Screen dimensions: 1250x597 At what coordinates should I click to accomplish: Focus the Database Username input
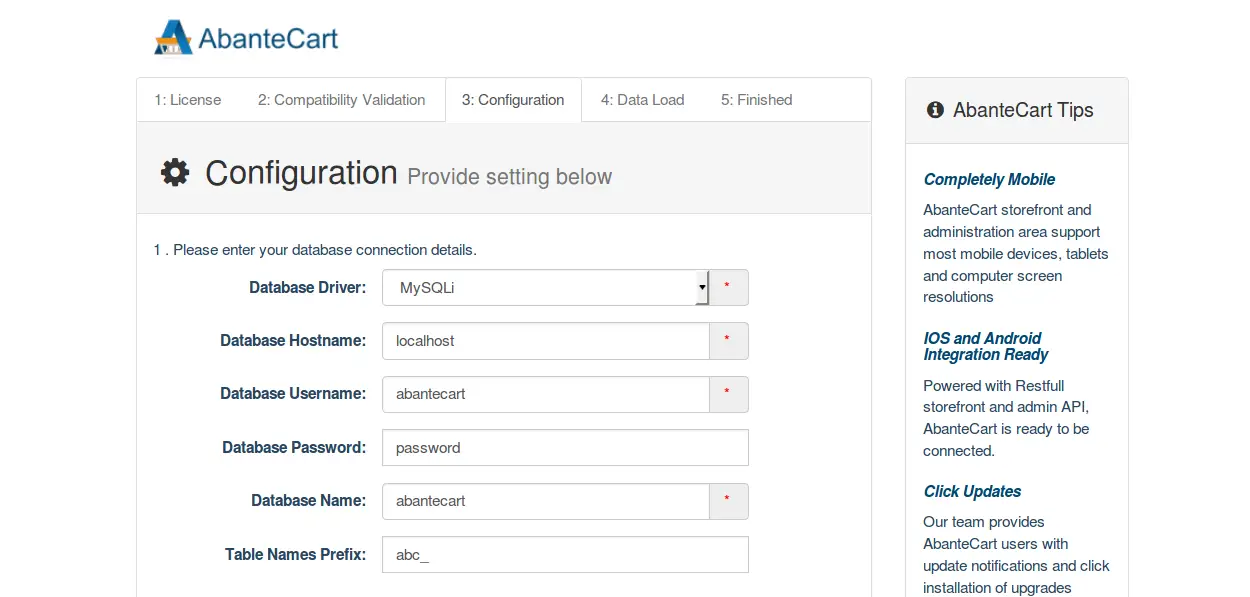click(546, 394)
